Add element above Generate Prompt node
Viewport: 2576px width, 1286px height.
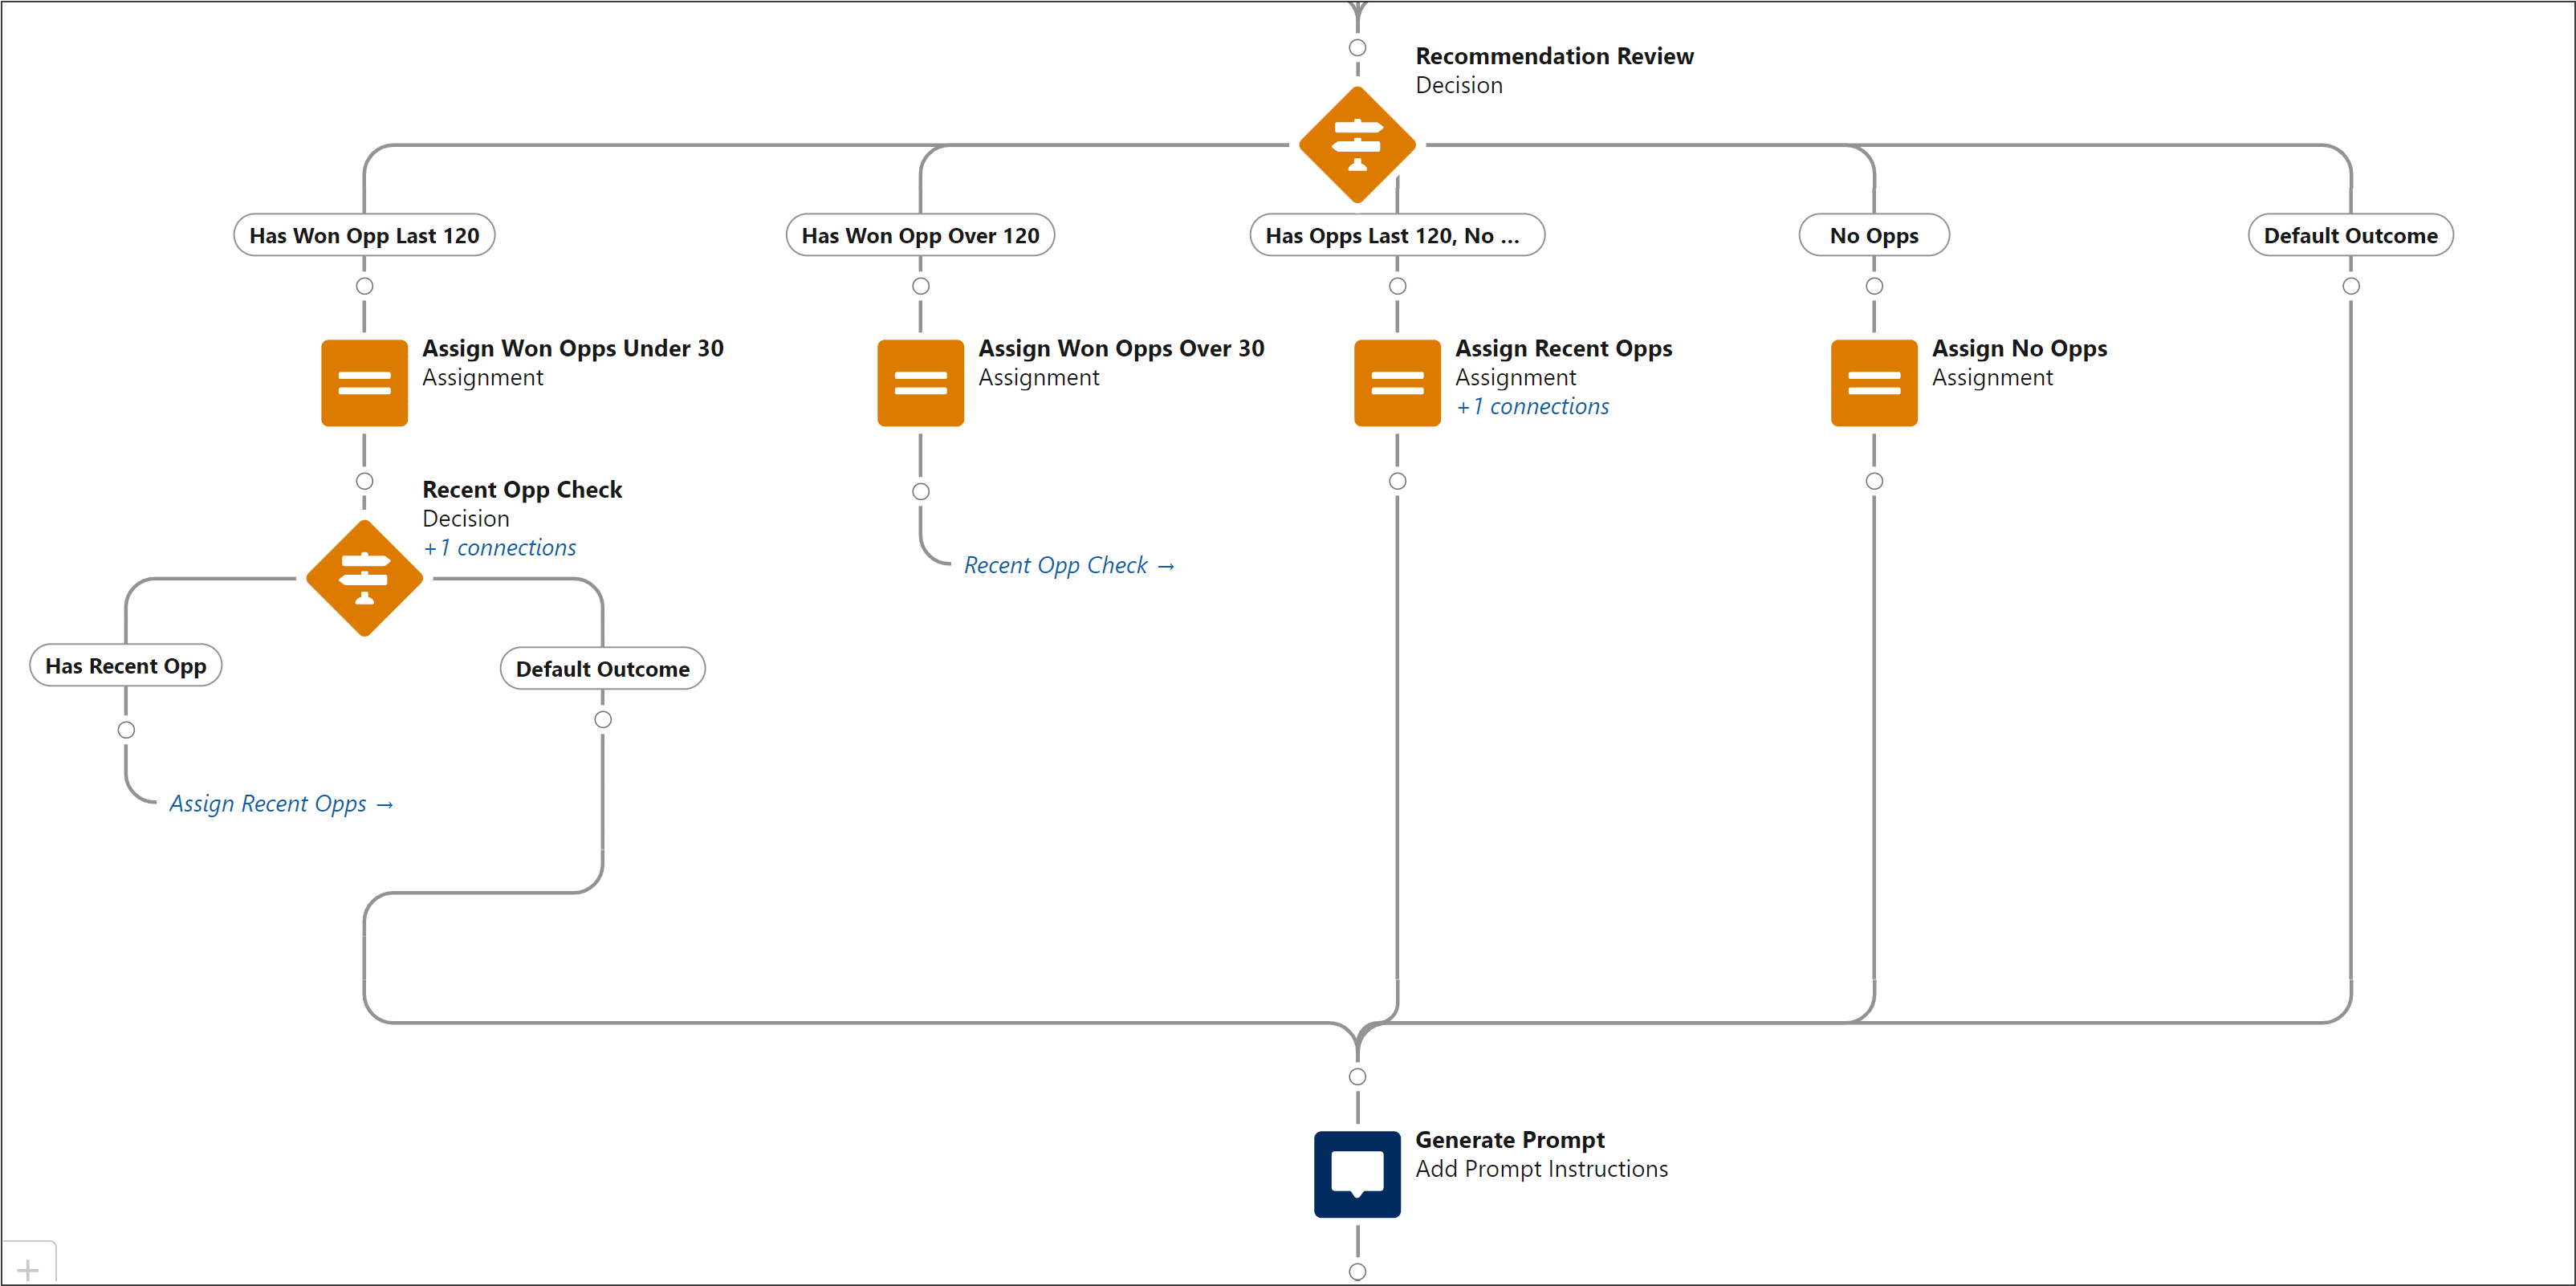coord(1357,1077)
